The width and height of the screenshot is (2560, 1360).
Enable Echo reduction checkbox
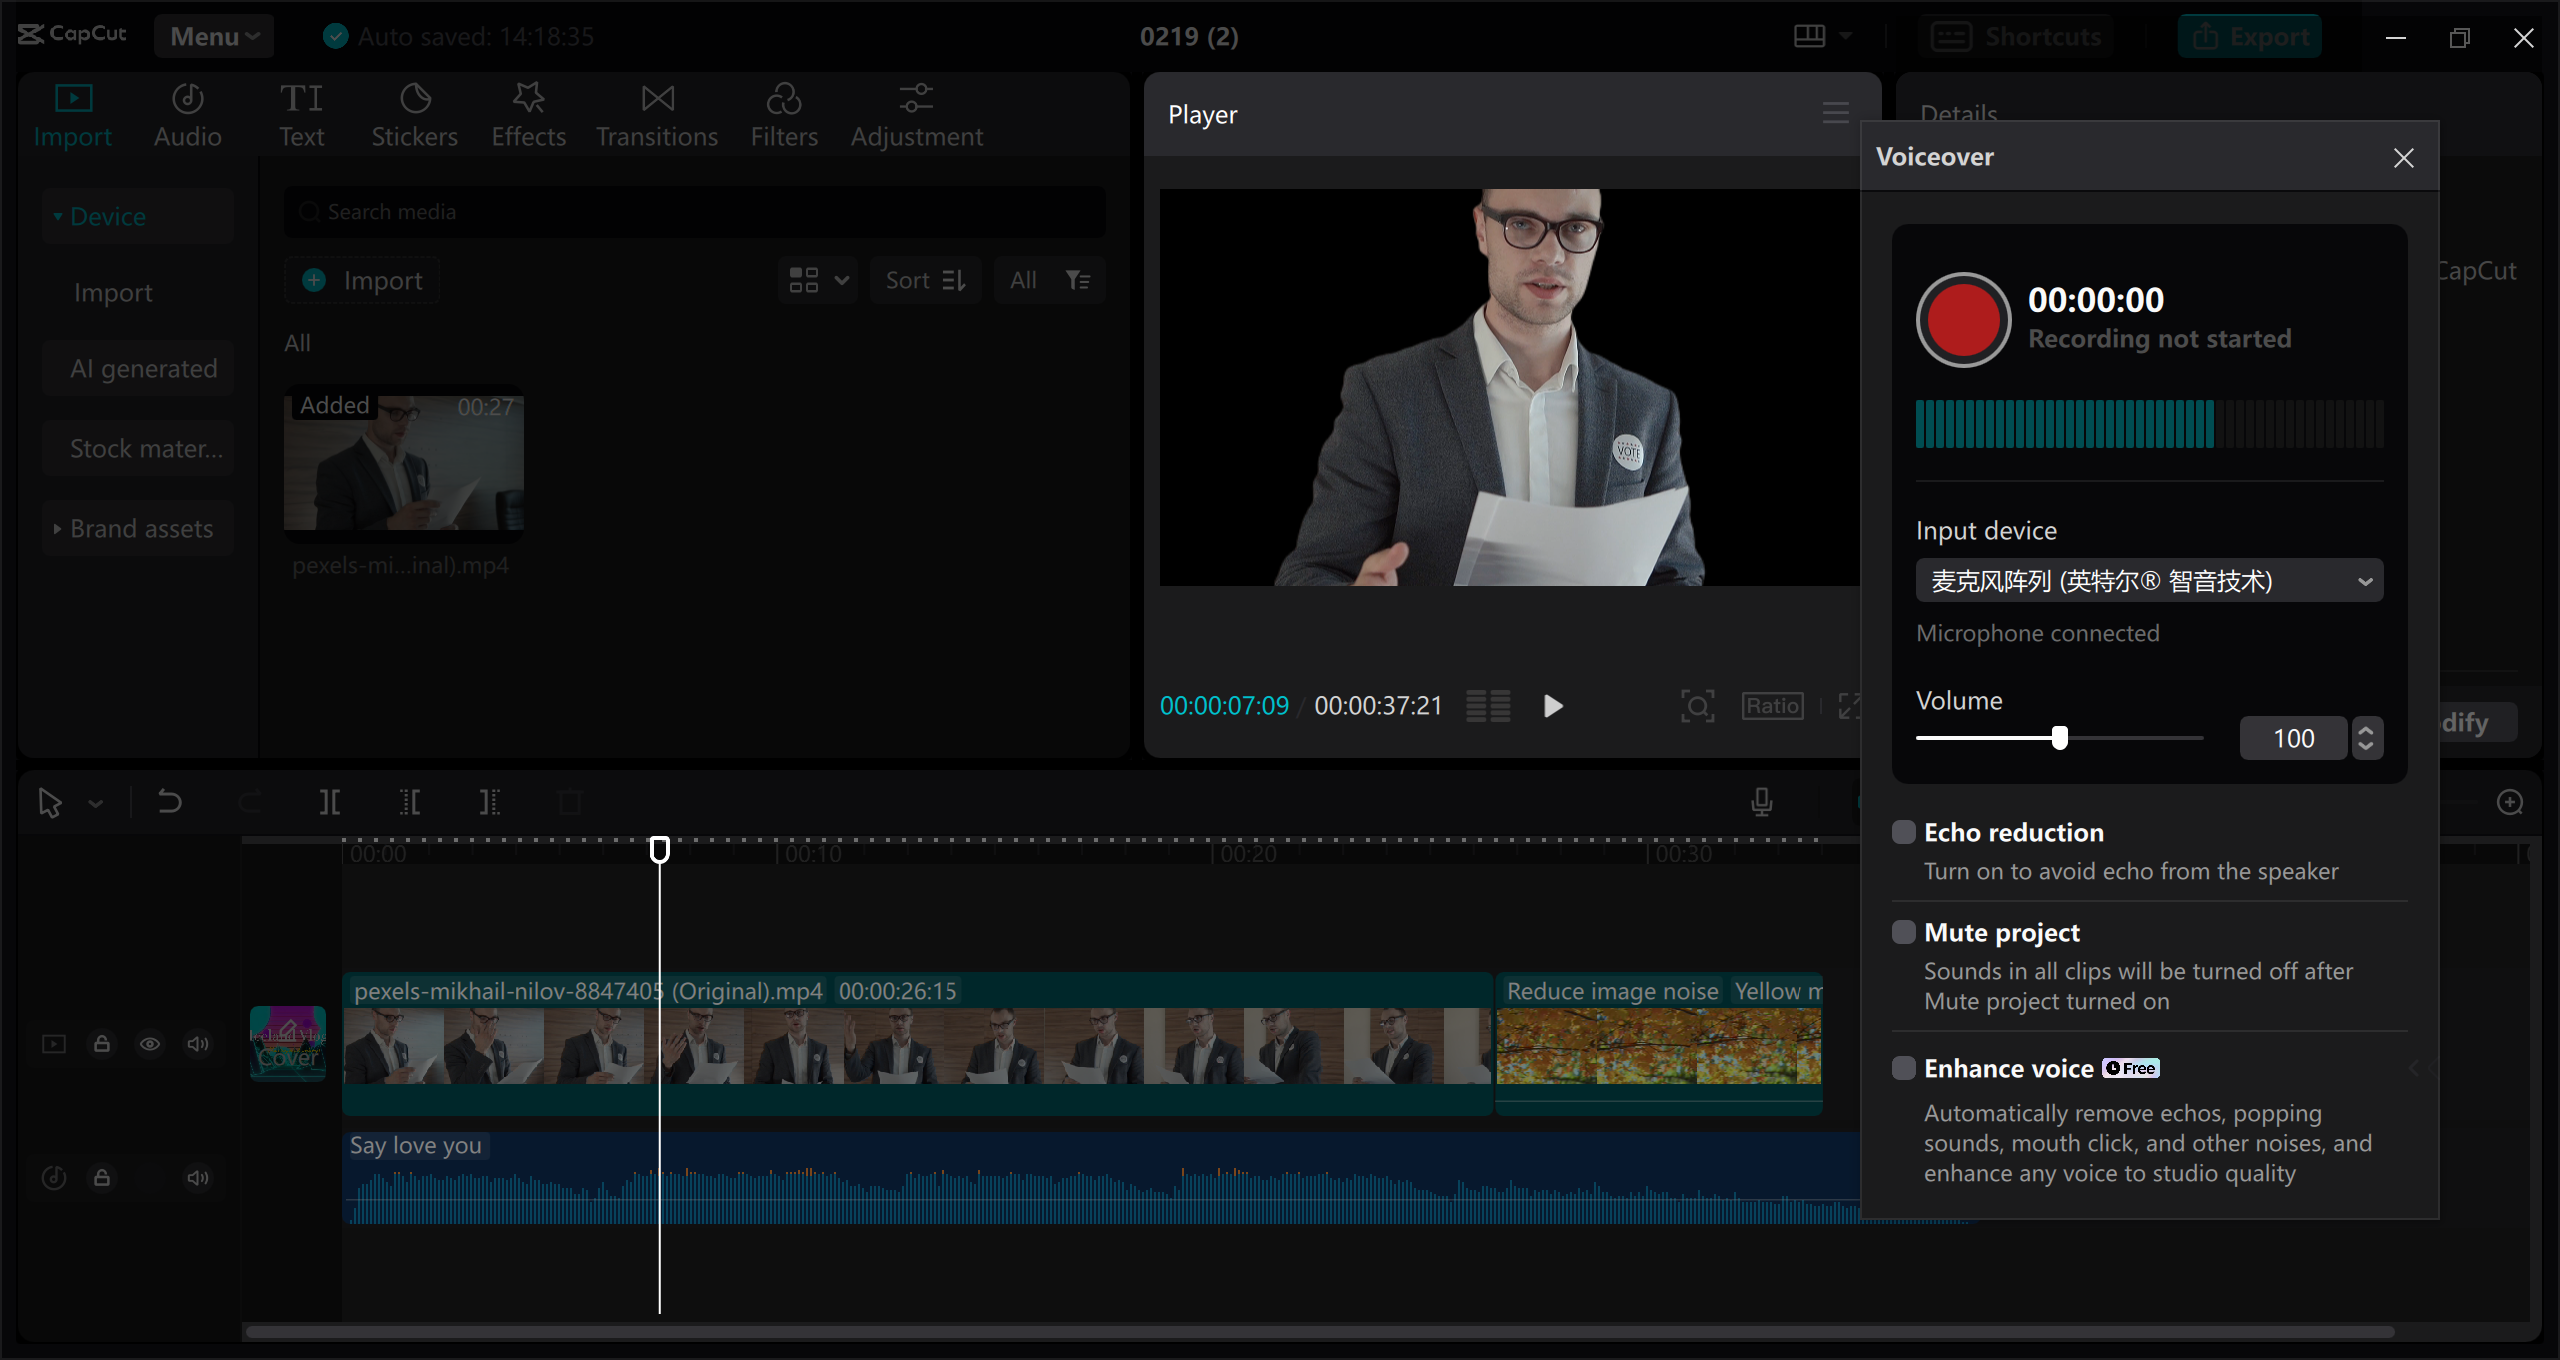pos(1900,832)
